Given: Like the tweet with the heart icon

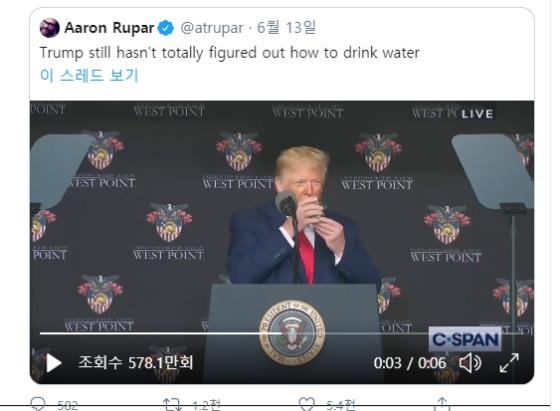Looking at the screenshot, I should tap(307, 404).
